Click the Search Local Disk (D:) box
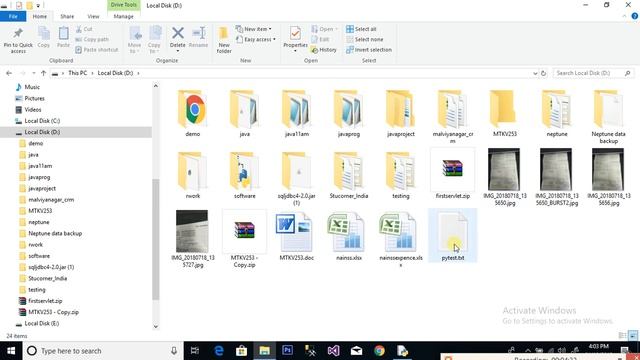Image resolution: width=640 pixels, height=360 pixels. pyautogui.click(x=593, y=73)
